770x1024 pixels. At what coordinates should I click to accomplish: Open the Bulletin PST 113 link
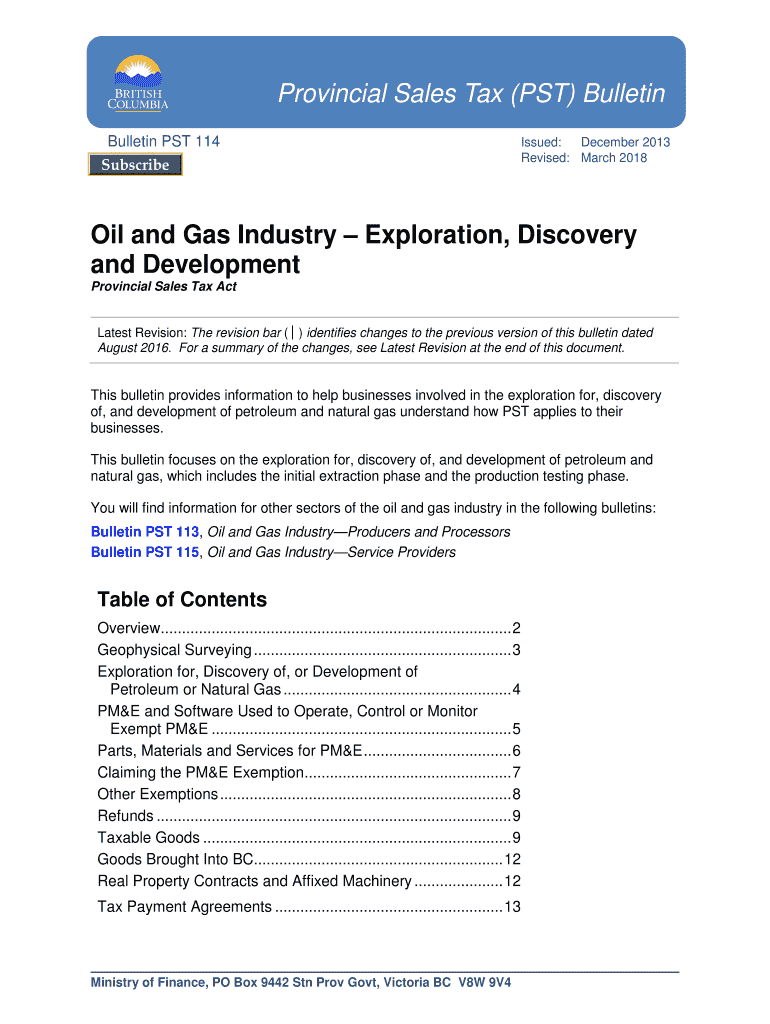(x=144, y=532)
